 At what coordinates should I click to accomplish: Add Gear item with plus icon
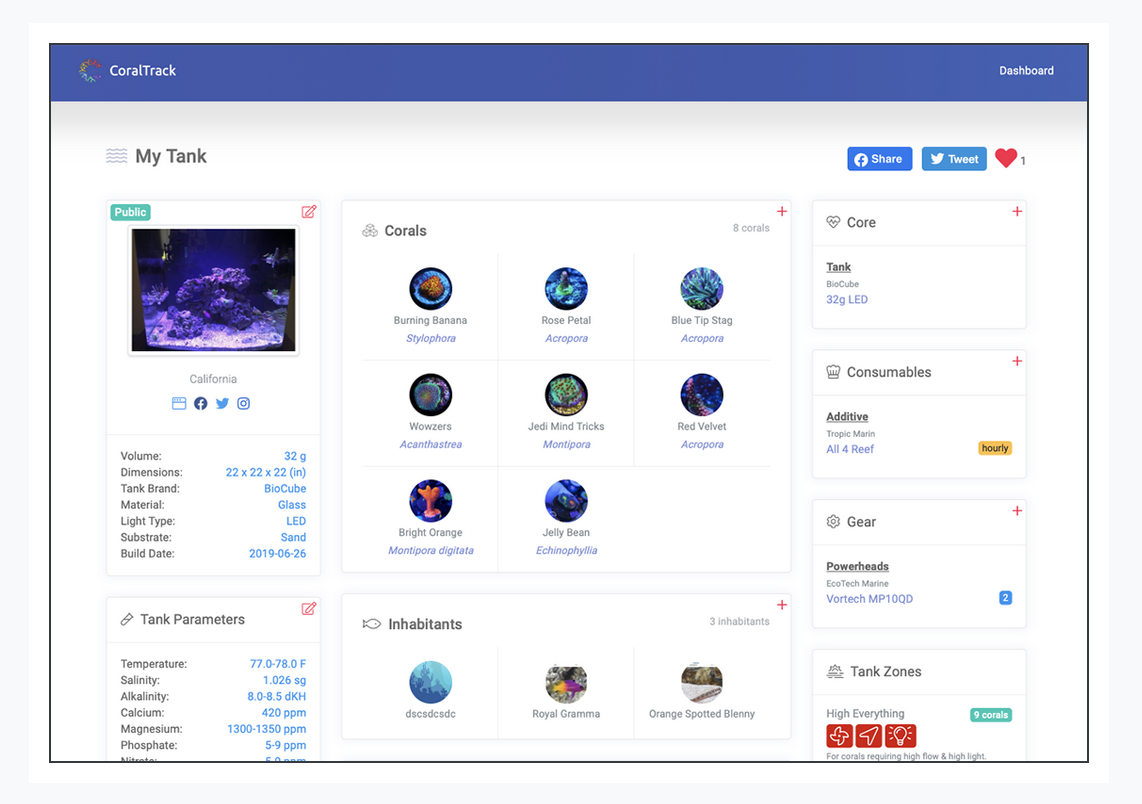point(1017,511)
